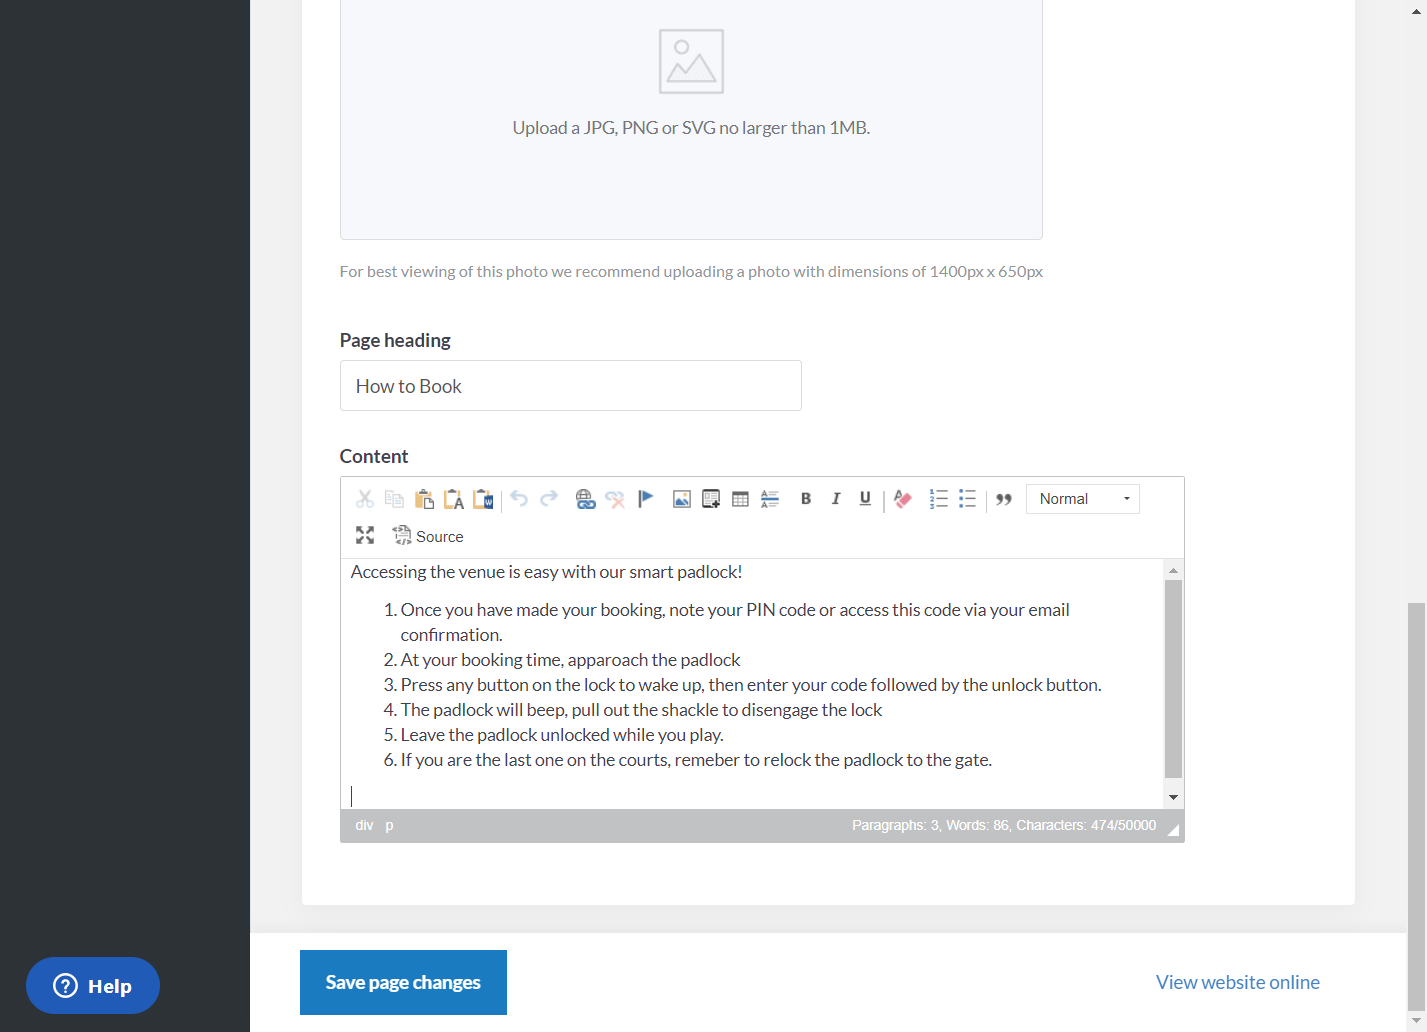
Task: Click the Unlink icon
Action: point(615,499)
